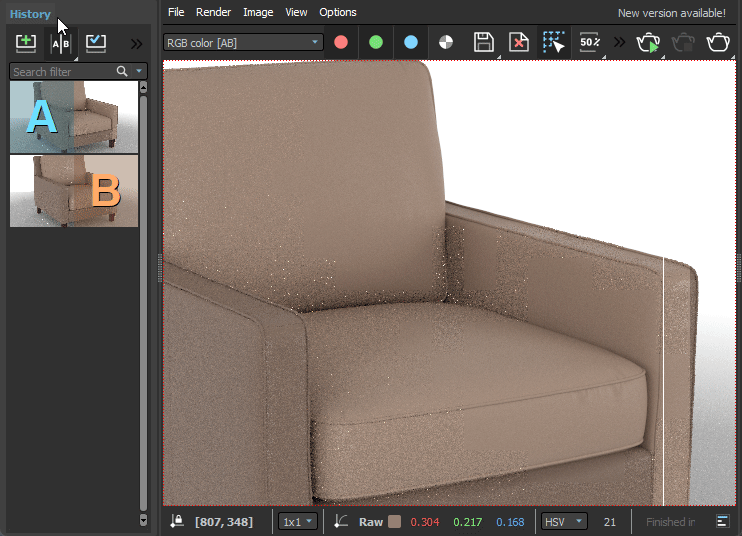
Task: Toggle the red channel circle
Action: point(341,42)
